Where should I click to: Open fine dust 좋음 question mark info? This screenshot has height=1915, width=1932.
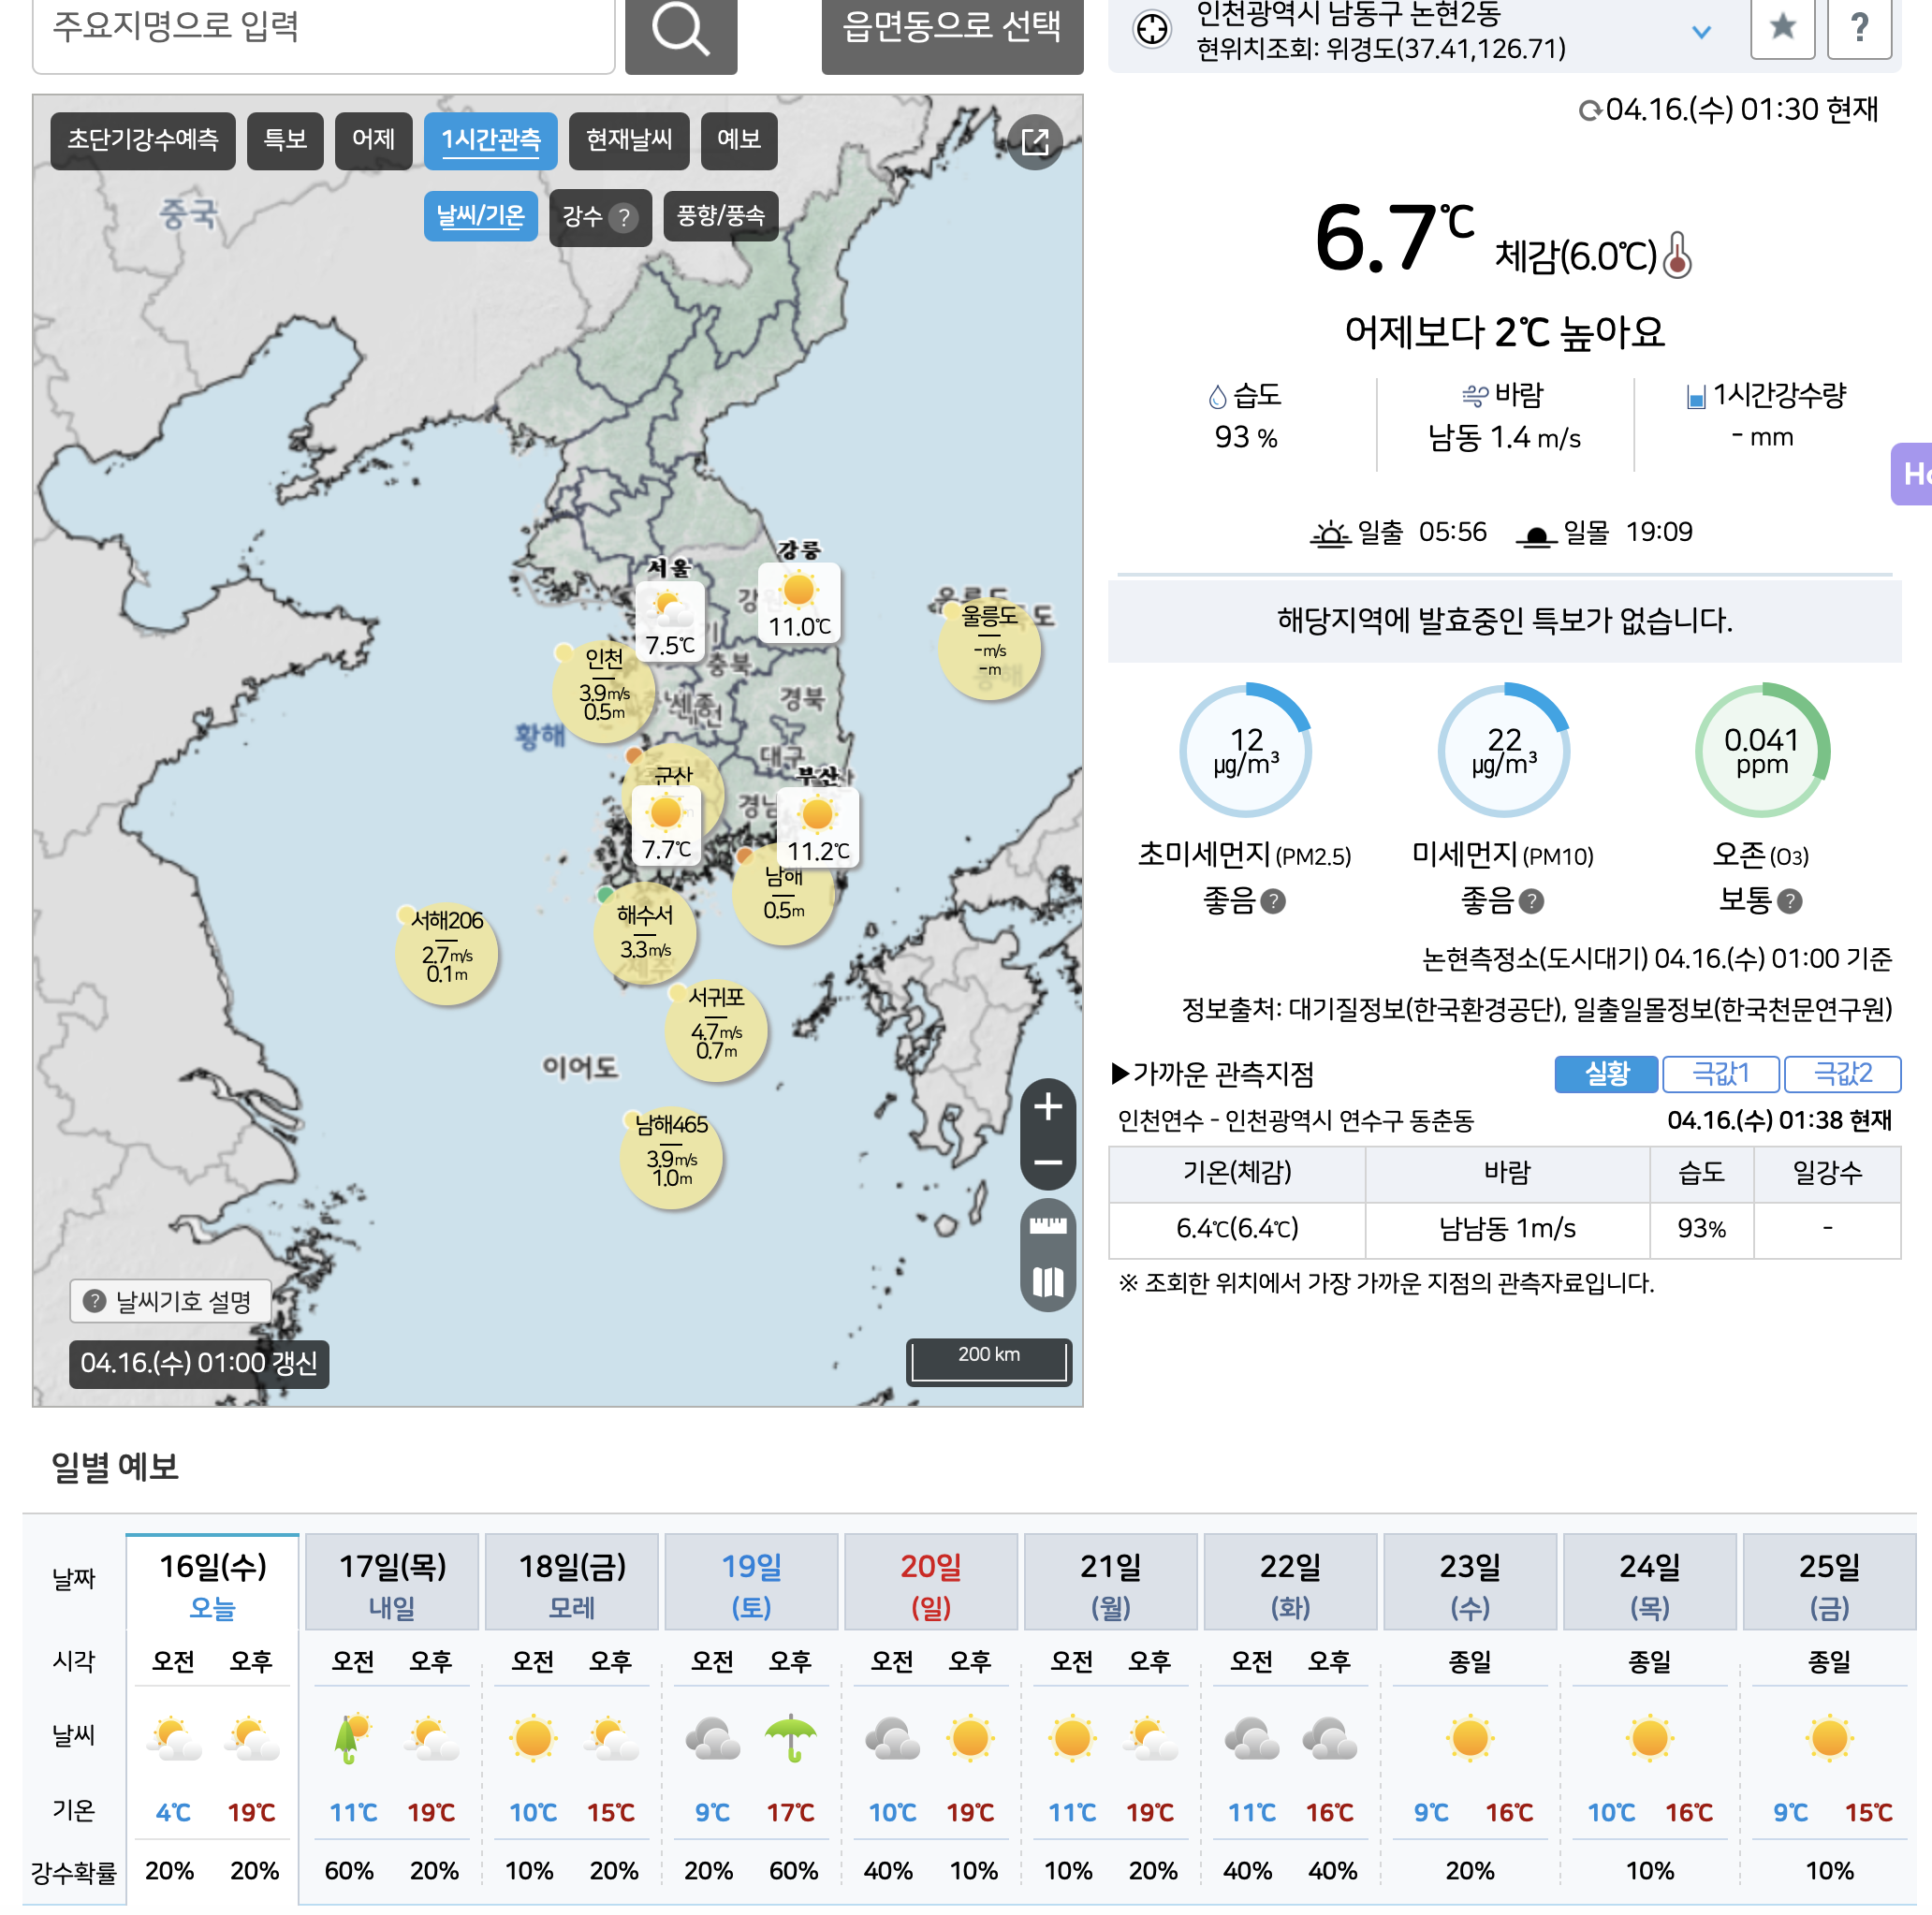pos(1531,902)
